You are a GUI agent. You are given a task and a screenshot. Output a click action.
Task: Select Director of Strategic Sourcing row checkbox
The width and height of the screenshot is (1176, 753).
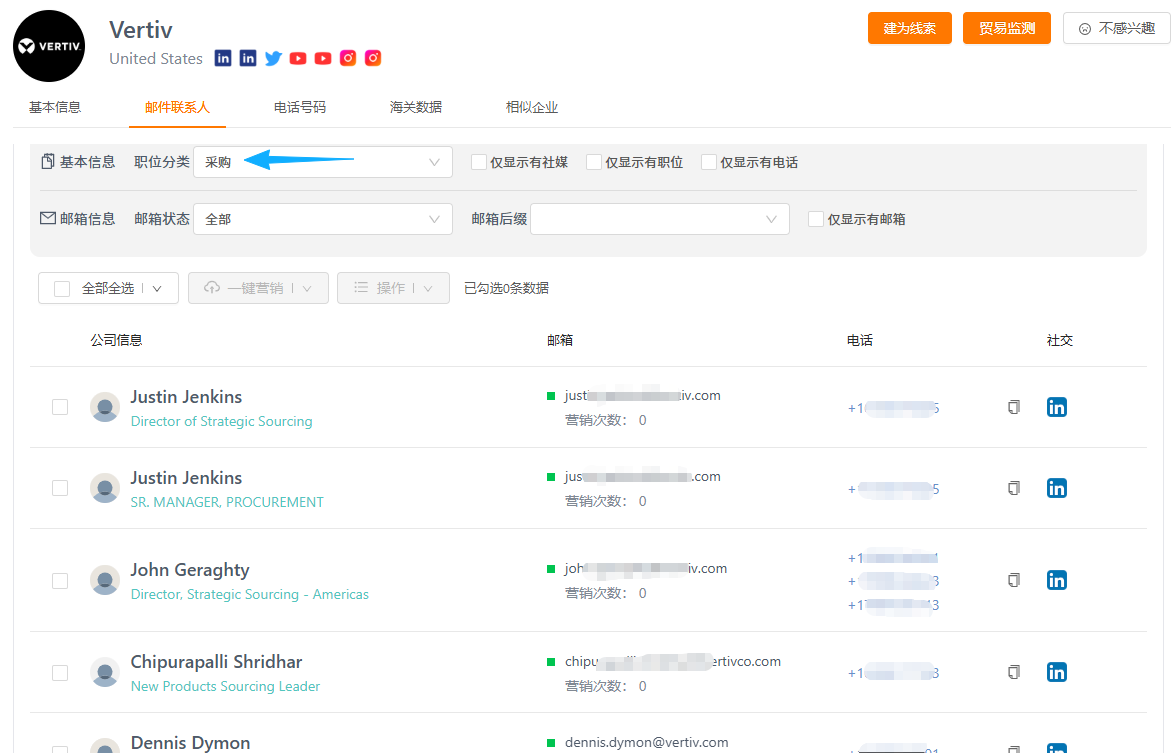[x=60, y=407]
